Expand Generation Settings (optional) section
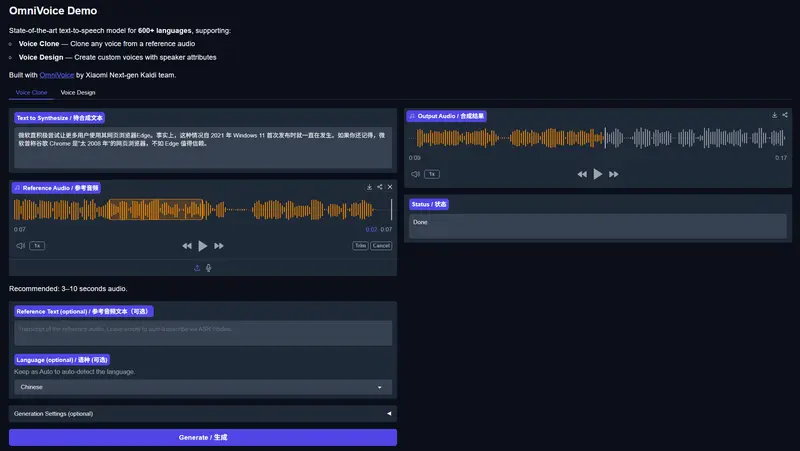The height and width of the screenshot is (451, 800). pos(203,414)
